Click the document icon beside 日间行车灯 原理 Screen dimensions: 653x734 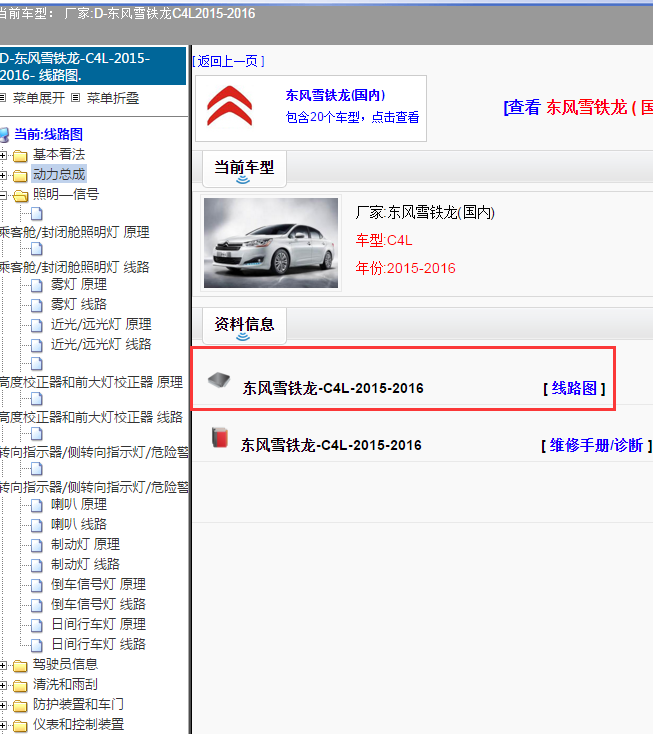37,625
